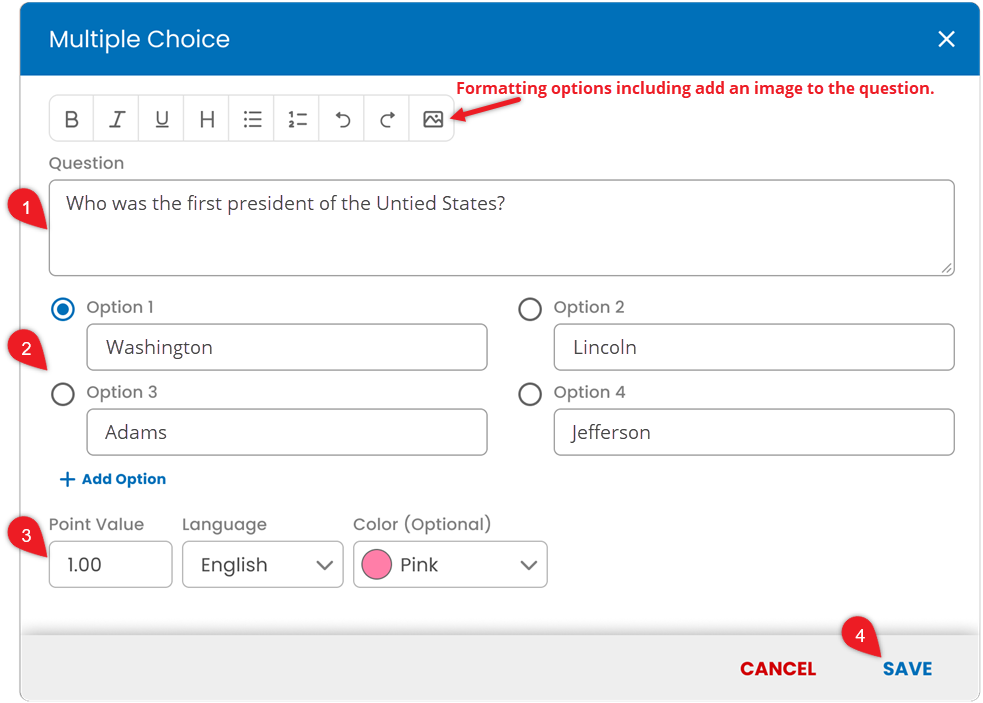Open the Language dropdown showing English
The image size is (983, 703).
(x=263, y=564)
